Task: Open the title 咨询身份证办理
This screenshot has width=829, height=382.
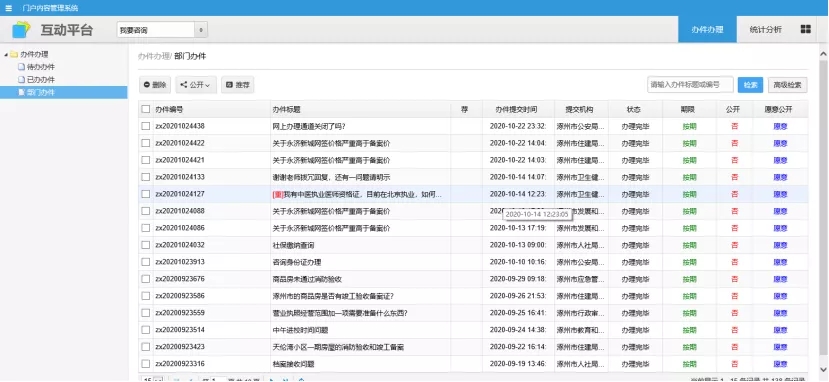Action: (x=297, y=262)
